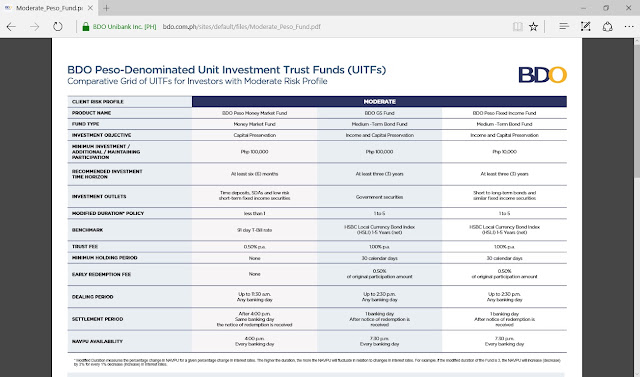Click the Share icon in toolbar
Screen dimensions: 640x377
[x=607, y=27]
